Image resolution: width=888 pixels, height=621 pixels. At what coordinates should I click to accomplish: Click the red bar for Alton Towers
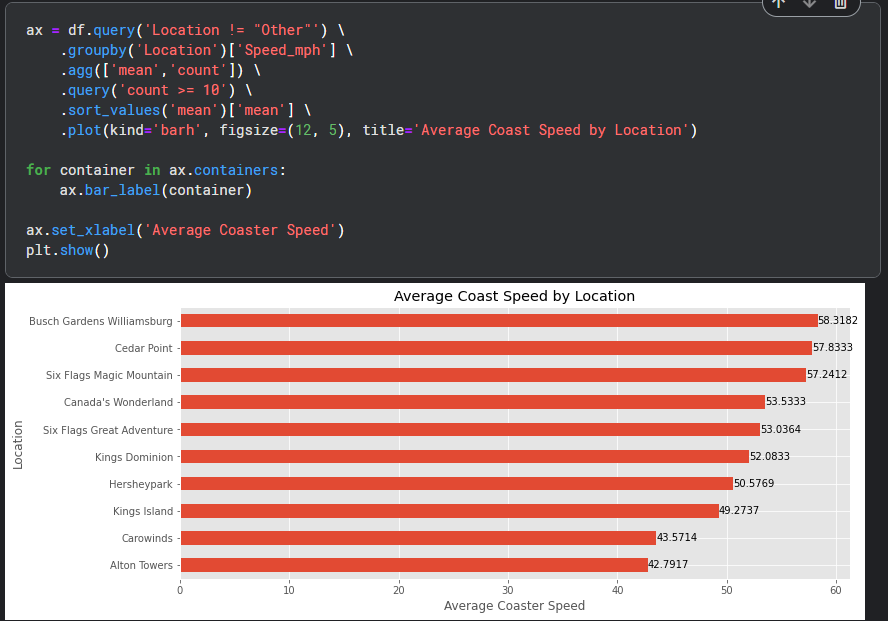[415, 565]
